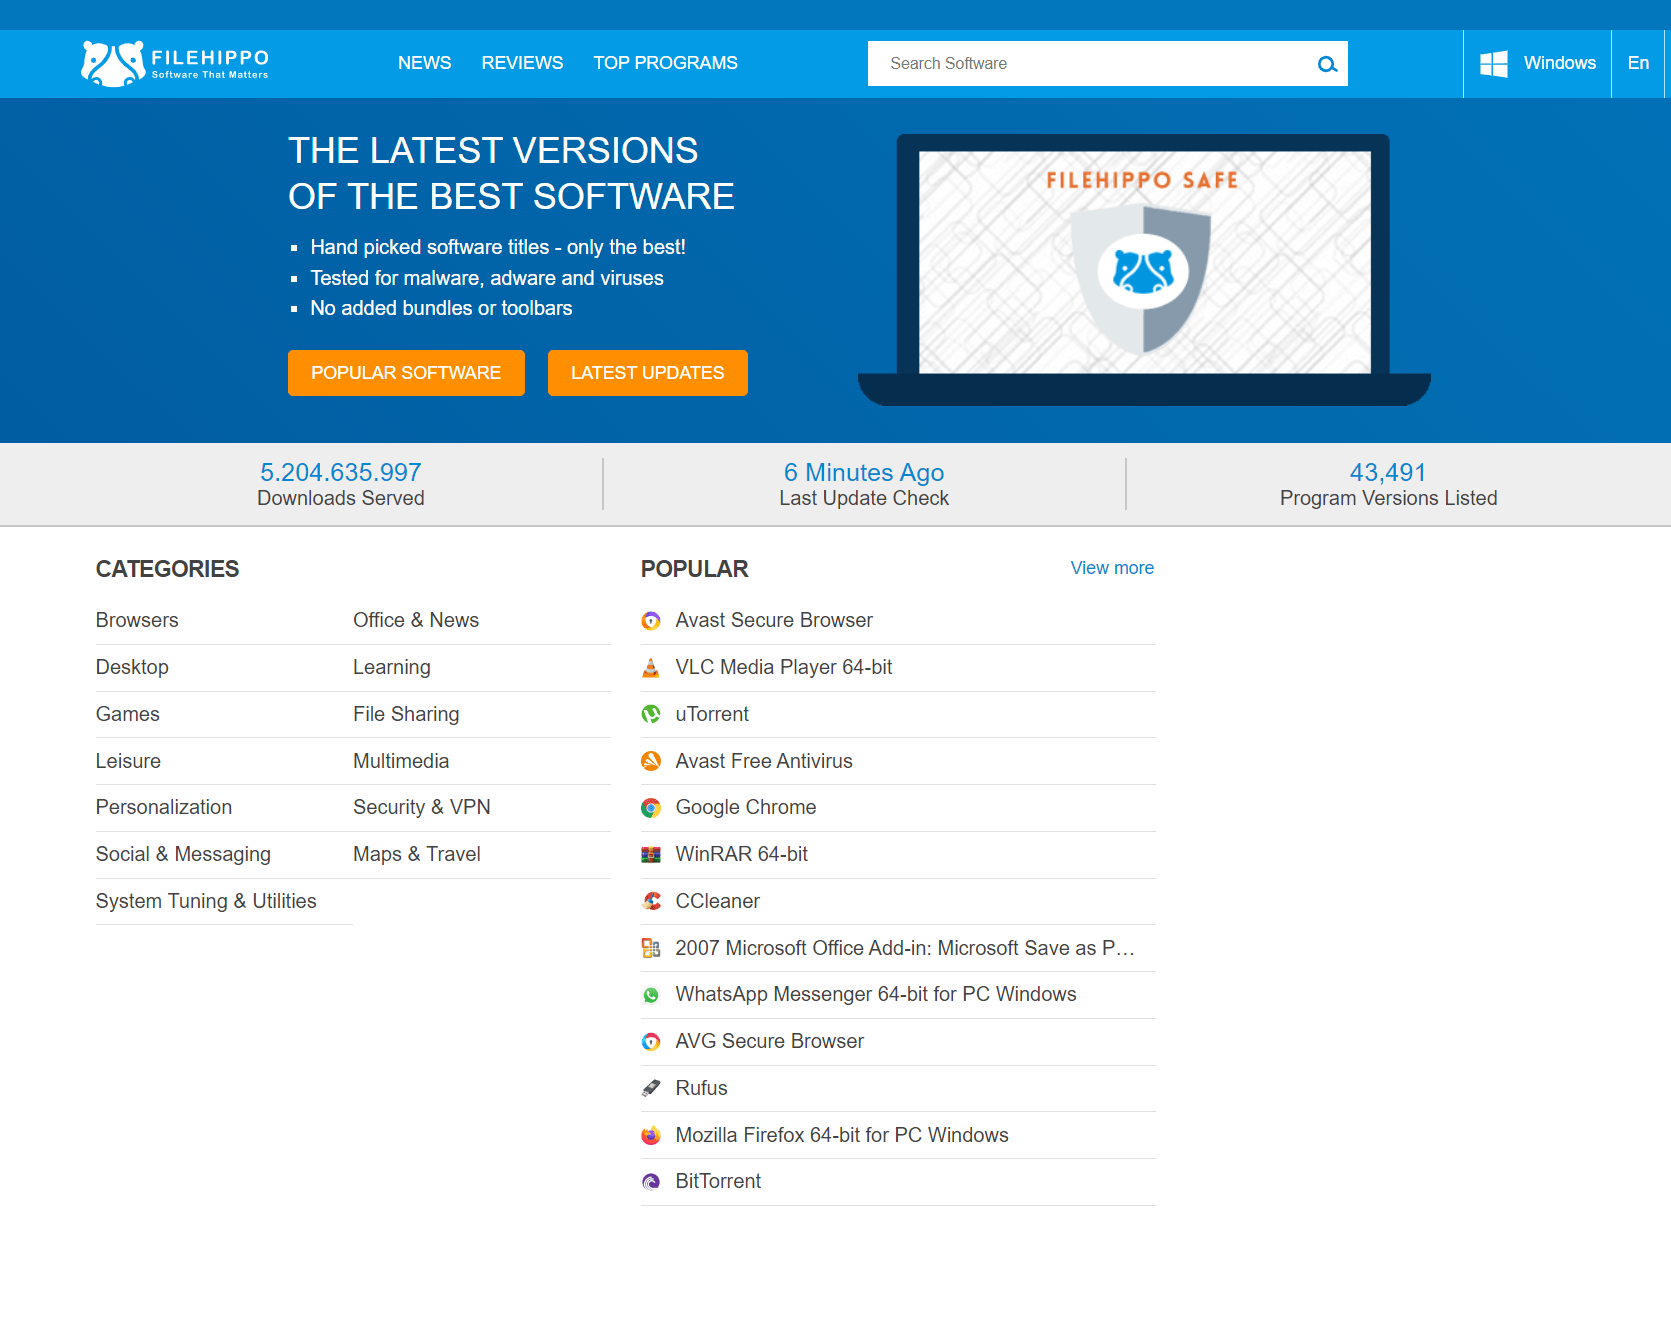Click the WinRAR 64-bit icon
This screenshot has height=1322, width=1671.
[x=651, y=855]
